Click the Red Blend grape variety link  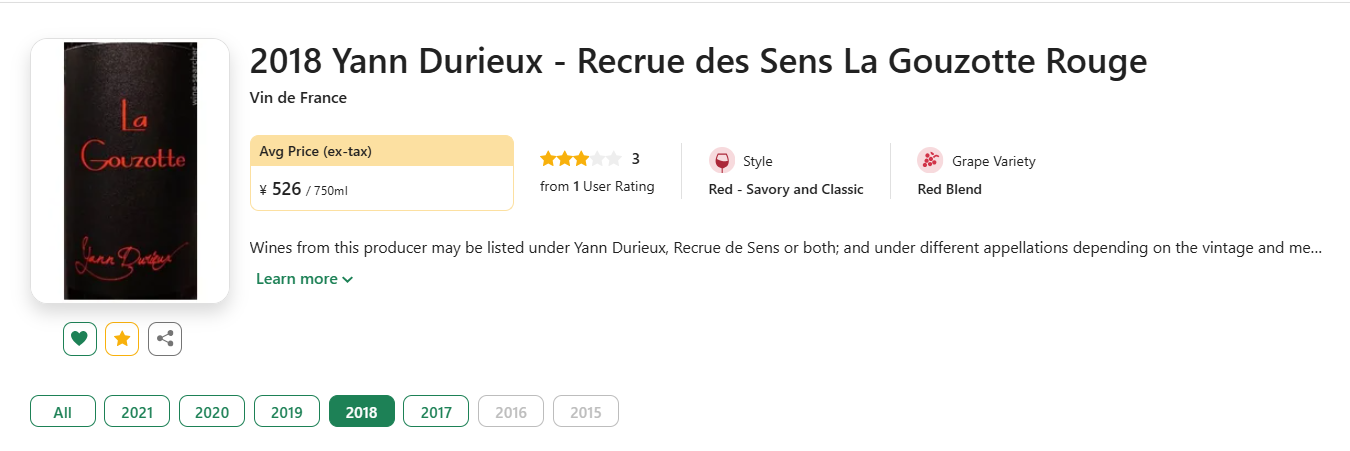[x=950, y=189]
